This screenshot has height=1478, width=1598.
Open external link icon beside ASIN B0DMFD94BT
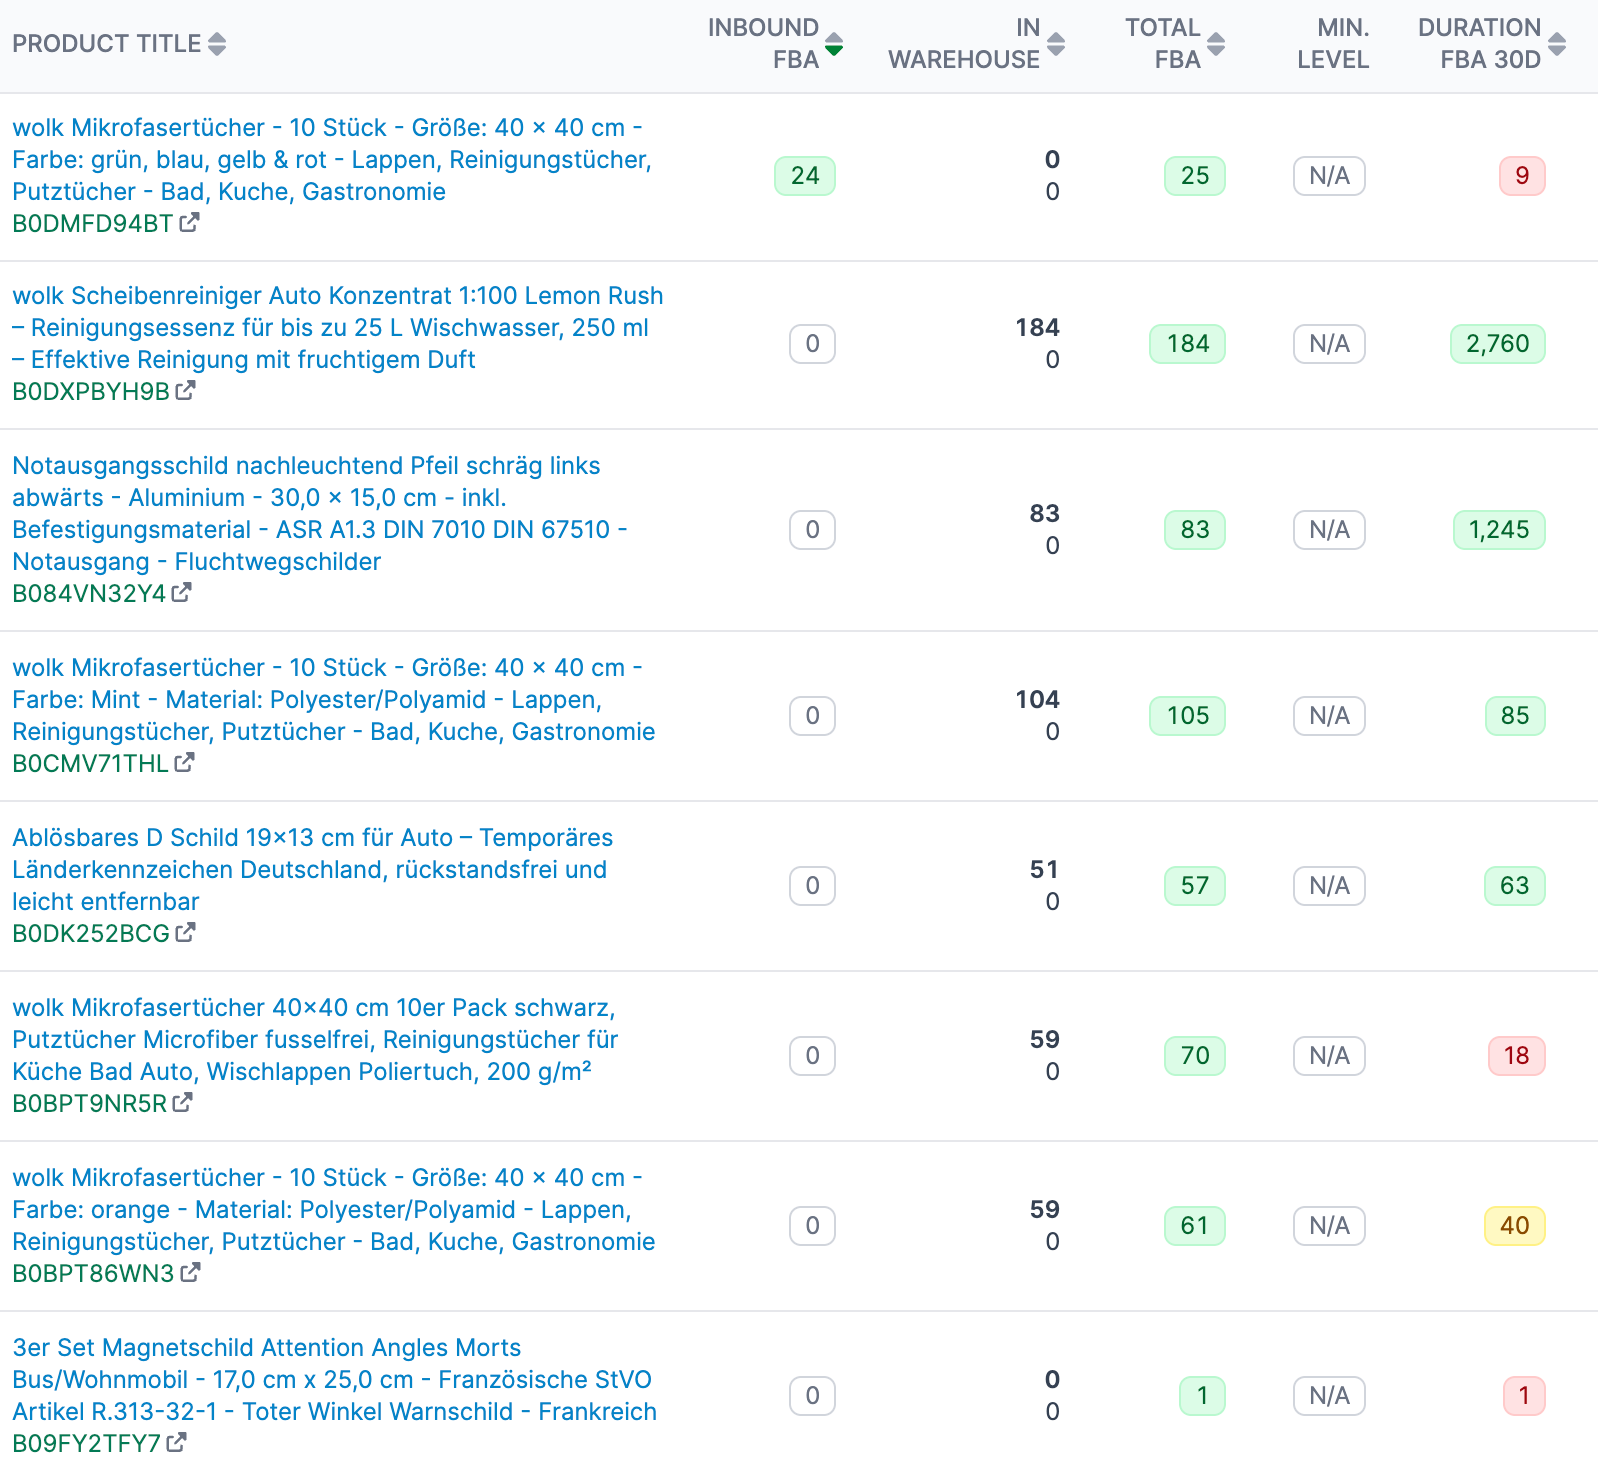click(x=189, y=223)
